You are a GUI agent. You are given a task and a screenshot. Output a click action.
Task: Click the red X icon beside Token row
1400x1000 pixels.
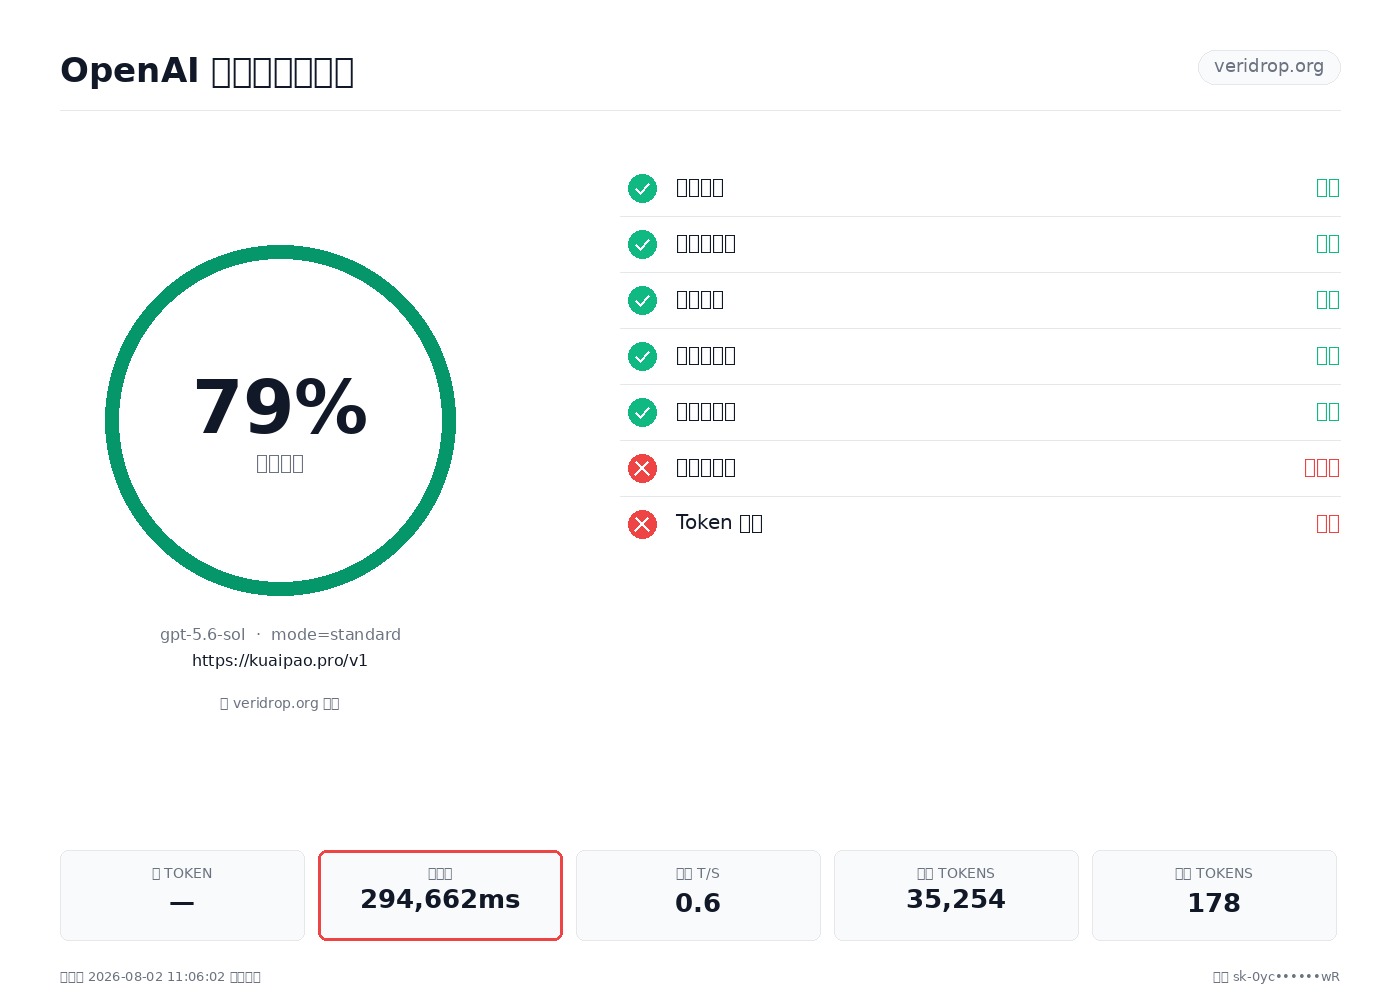click(642, 524)
